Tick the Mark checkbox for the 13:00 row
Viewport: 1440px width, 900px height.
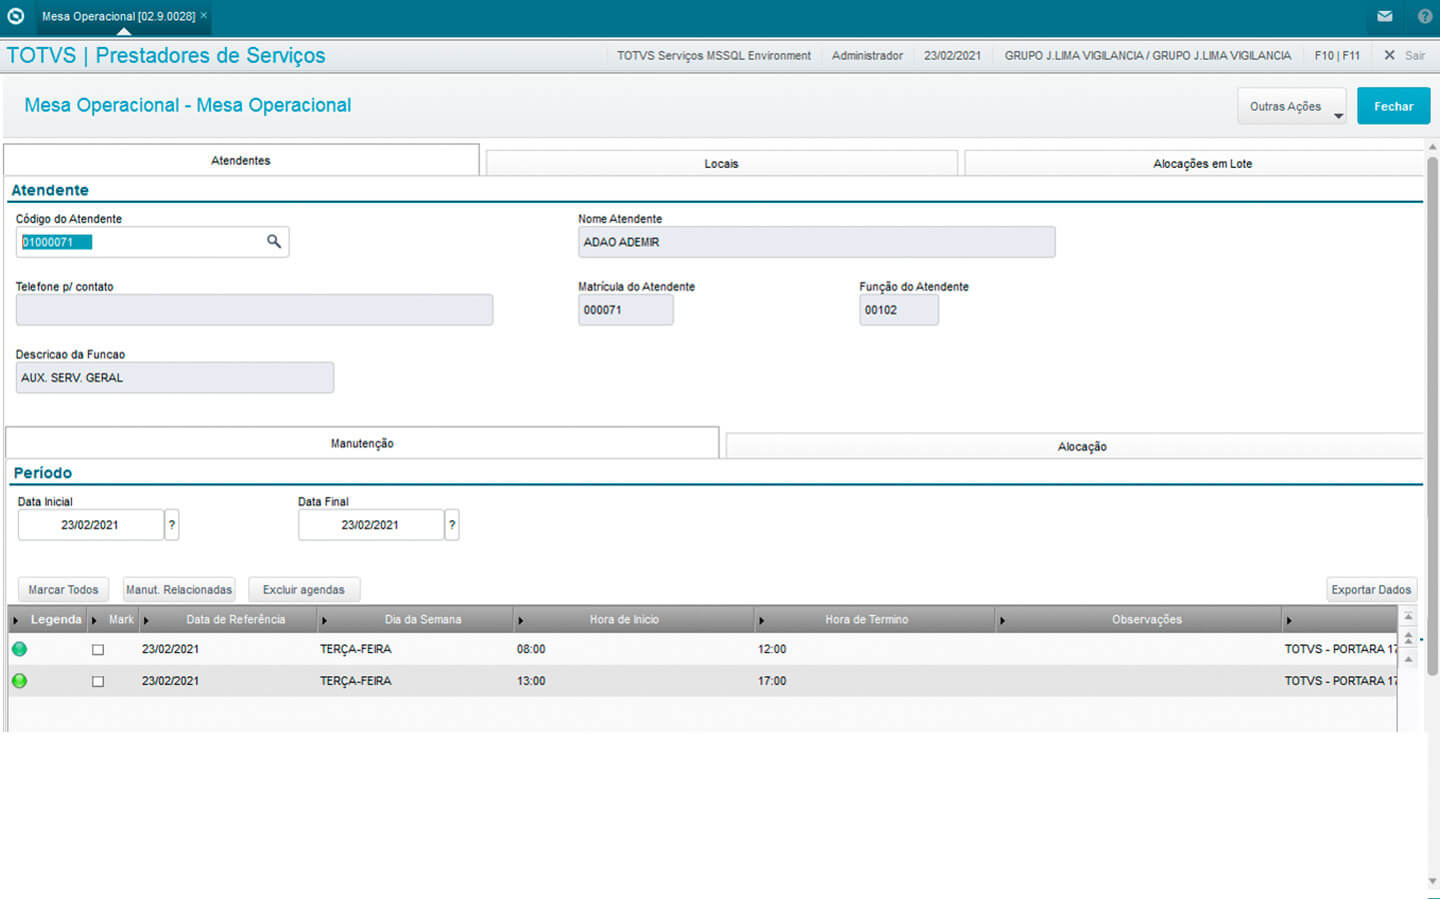[x=98, y=682]
